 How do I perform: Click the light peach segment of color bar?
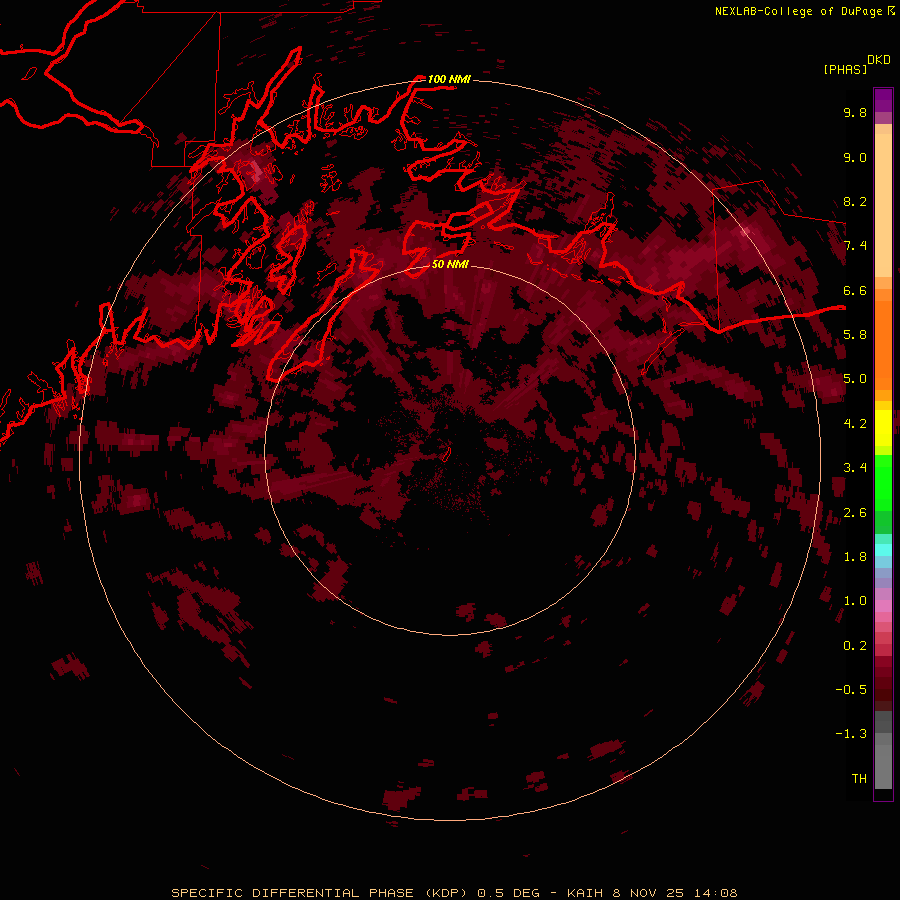883,205
